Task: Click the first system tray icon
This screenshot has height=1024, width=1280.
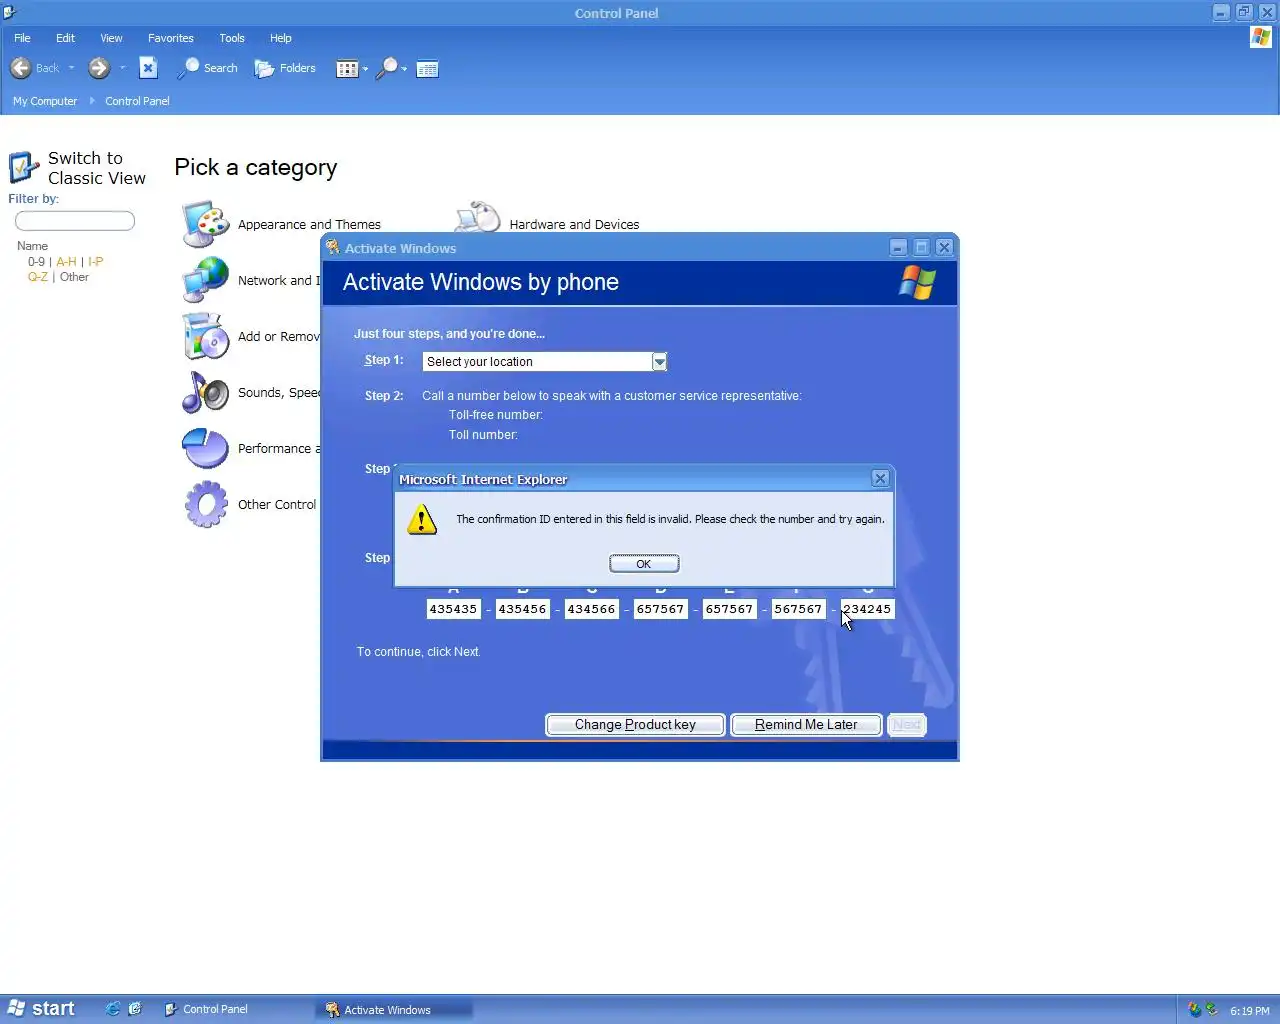Action: (1194, 1010)
